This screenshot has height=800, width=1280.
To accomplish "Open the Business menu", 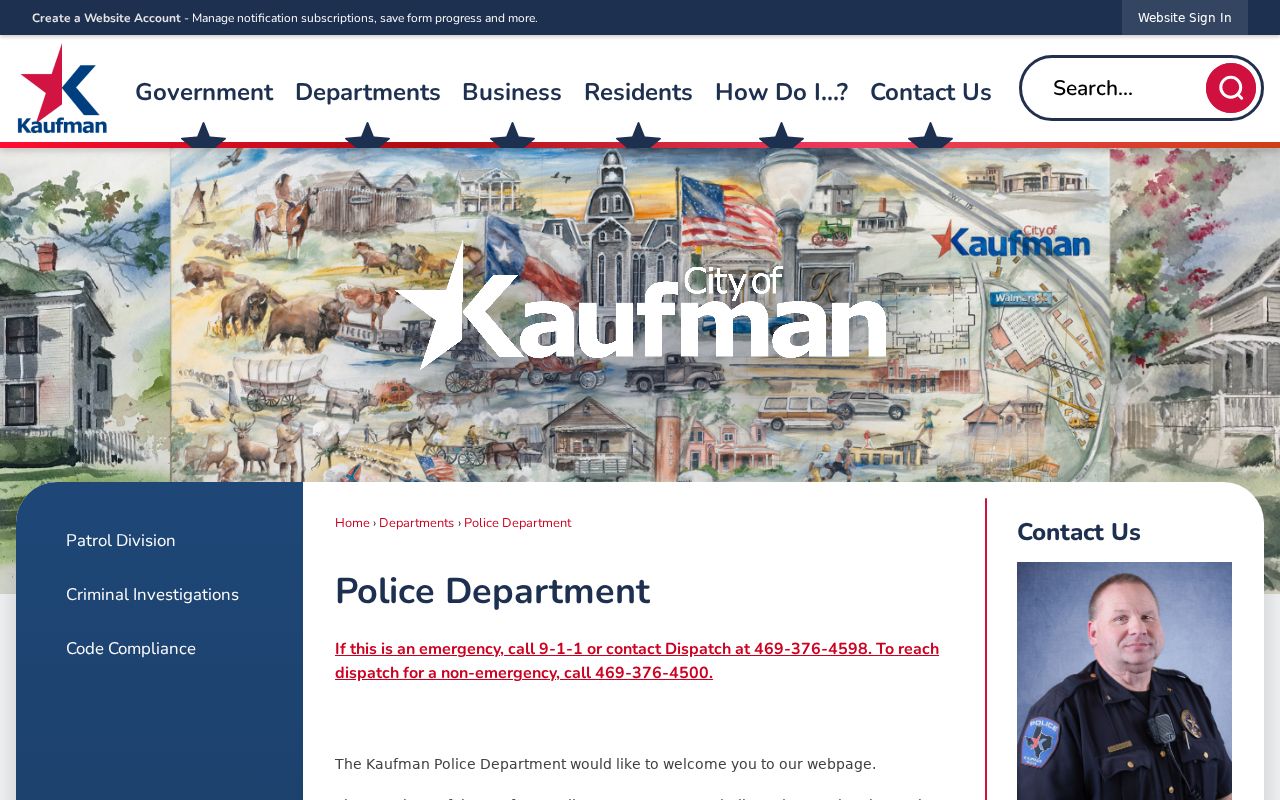I will point(512,92).
